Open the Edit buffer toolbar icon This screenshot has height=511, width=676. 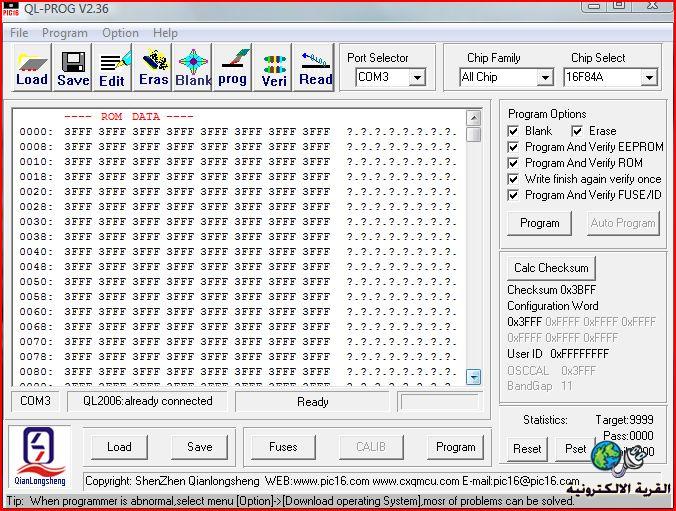click(x=112, y=67)
